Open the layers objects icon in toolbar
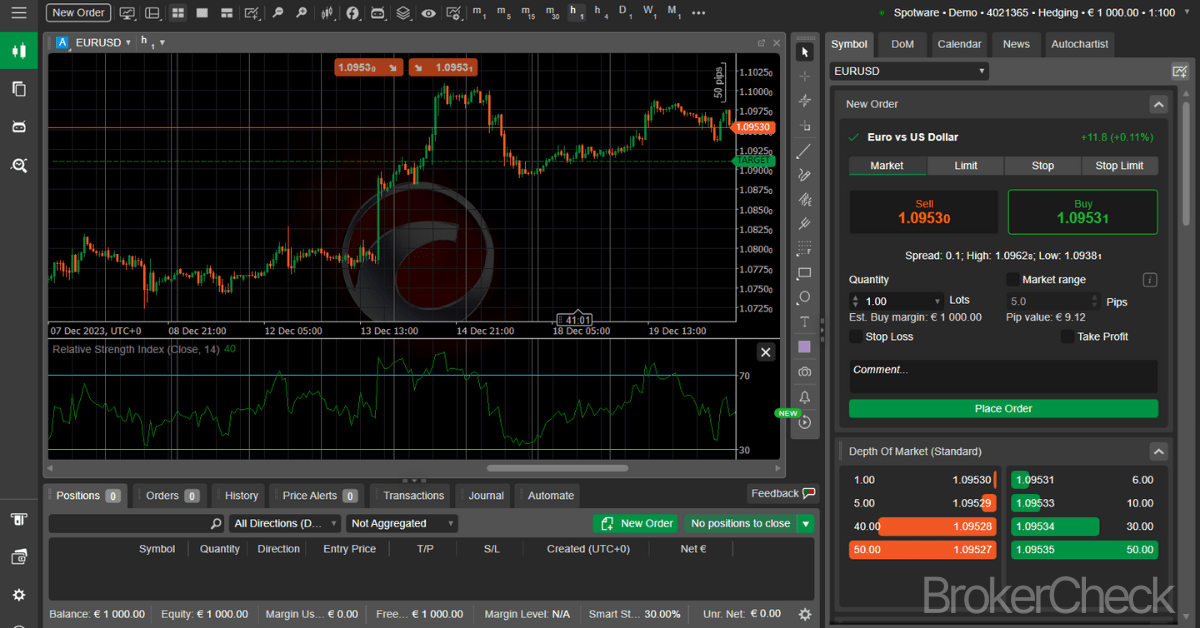Viewport: 1200px width, 628px height. [402, 13]
